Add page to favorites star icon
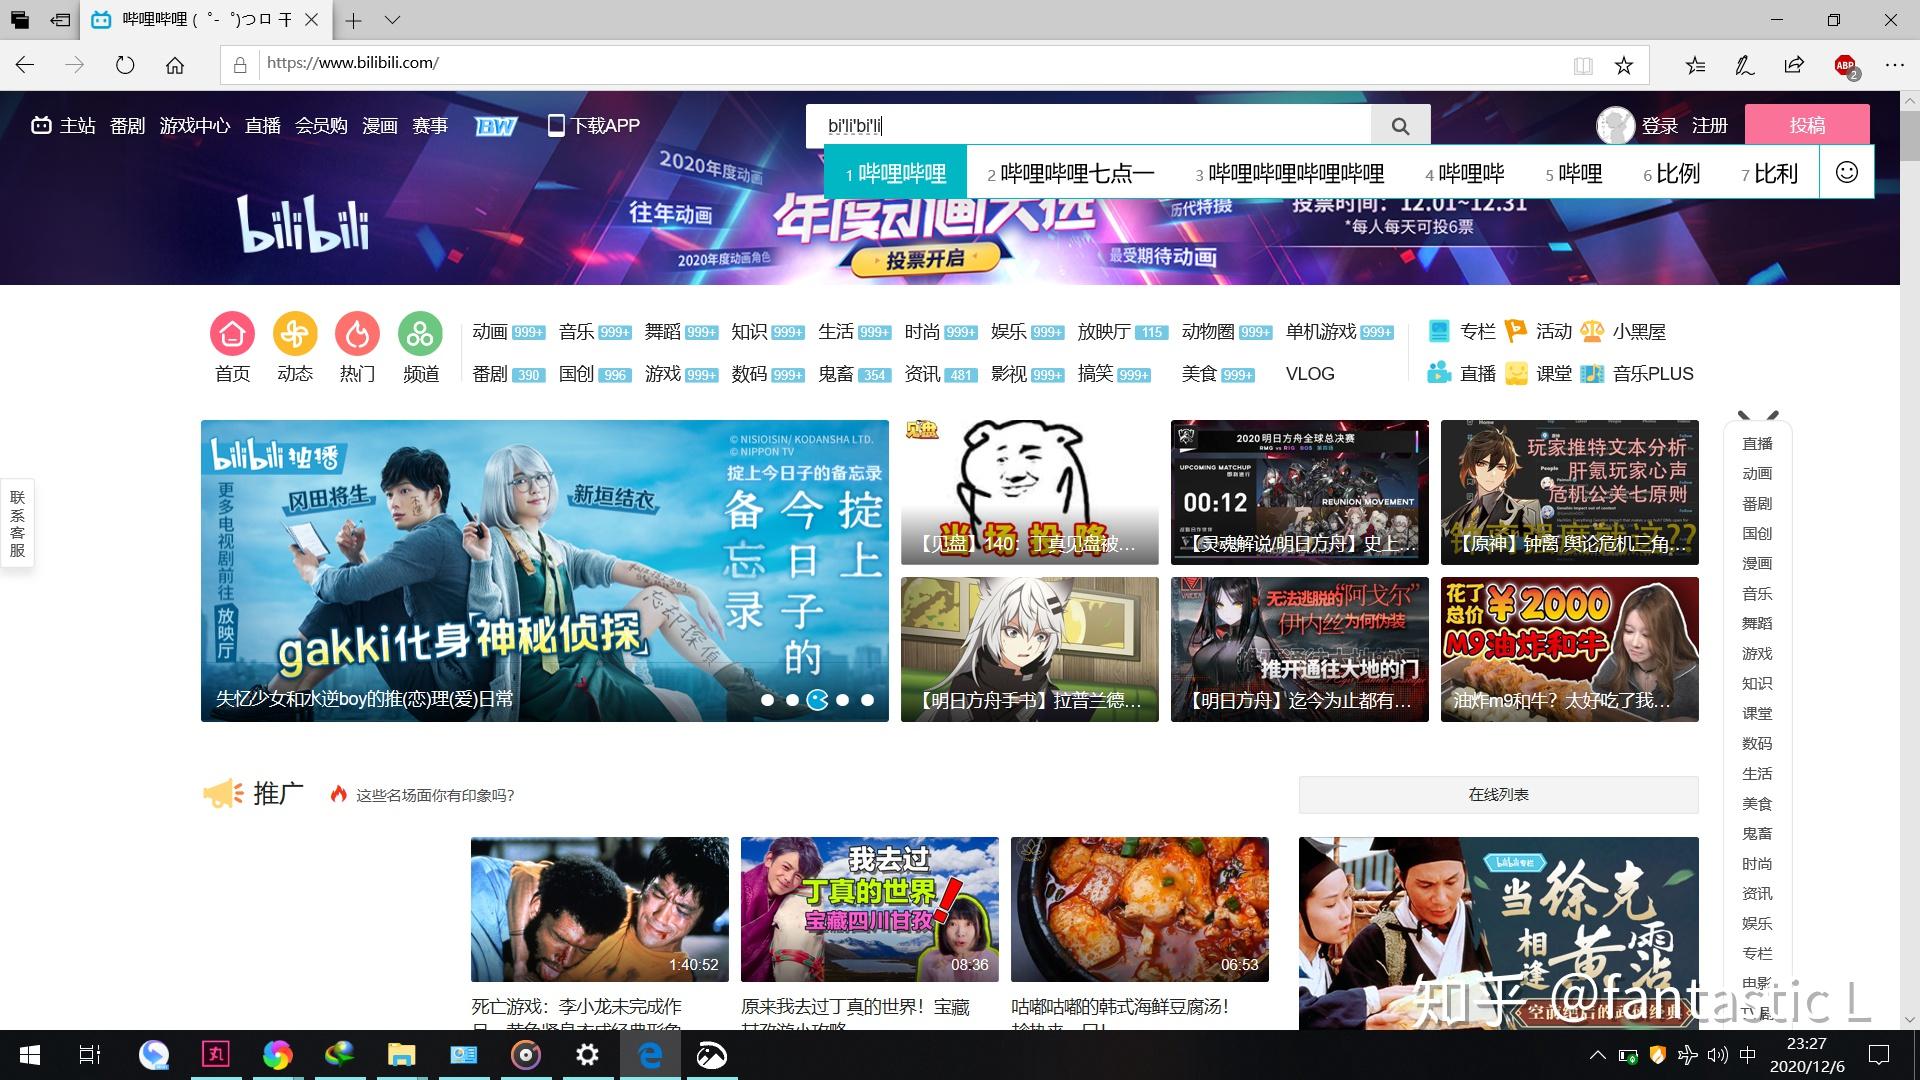The height and width of the screenshot is (1080, 1920). pos(1624,65)
